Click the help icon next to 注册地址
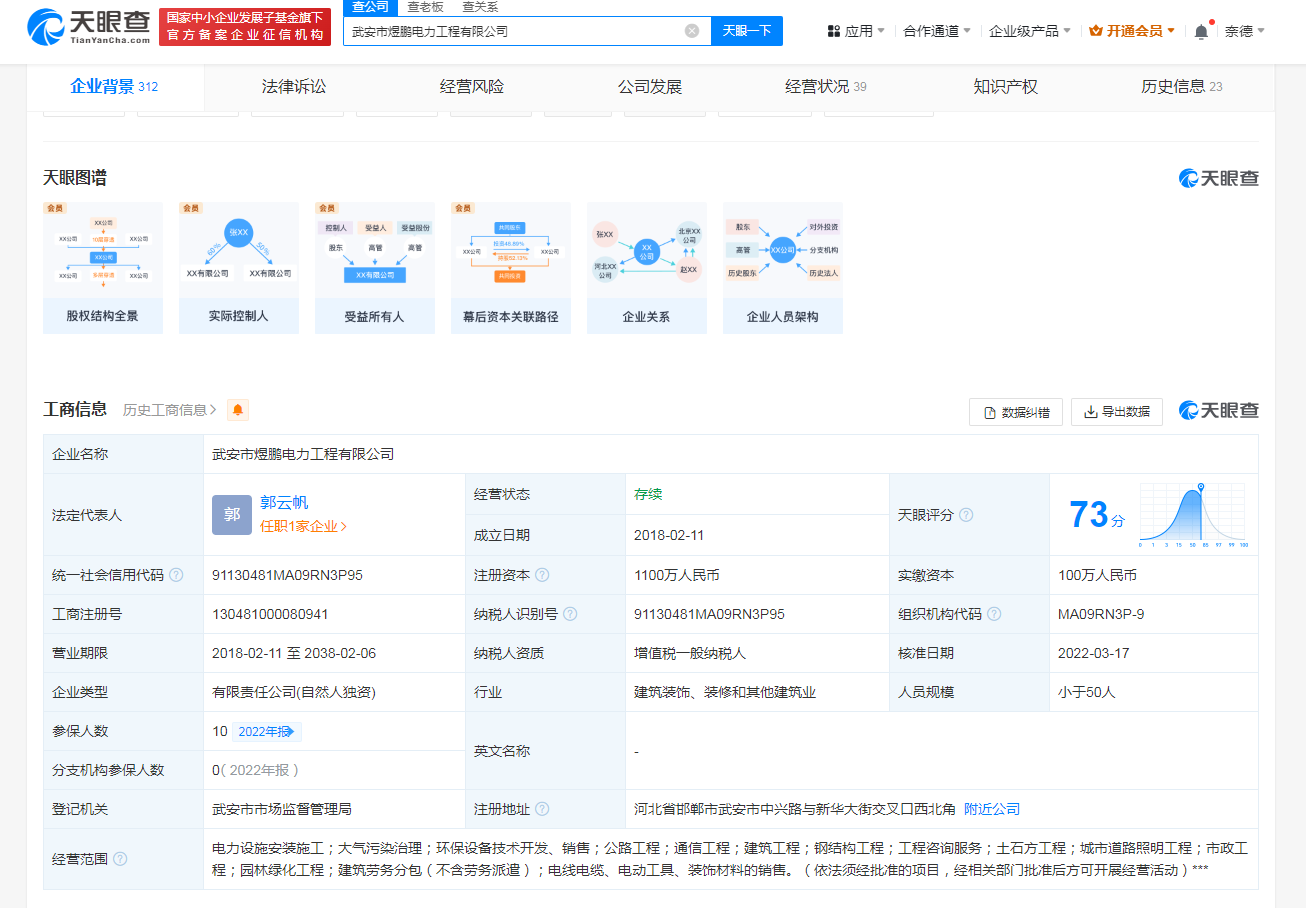Viewport: 1306px width, 908px height. [x=542, y=809]
